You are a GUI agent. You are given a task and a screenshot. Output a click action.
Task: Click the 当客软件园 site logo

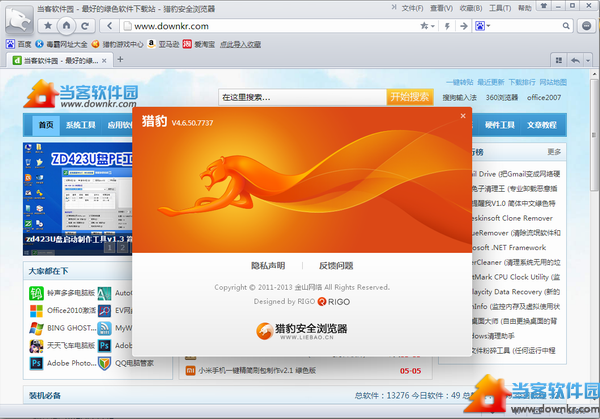click(x=80, y=93)
